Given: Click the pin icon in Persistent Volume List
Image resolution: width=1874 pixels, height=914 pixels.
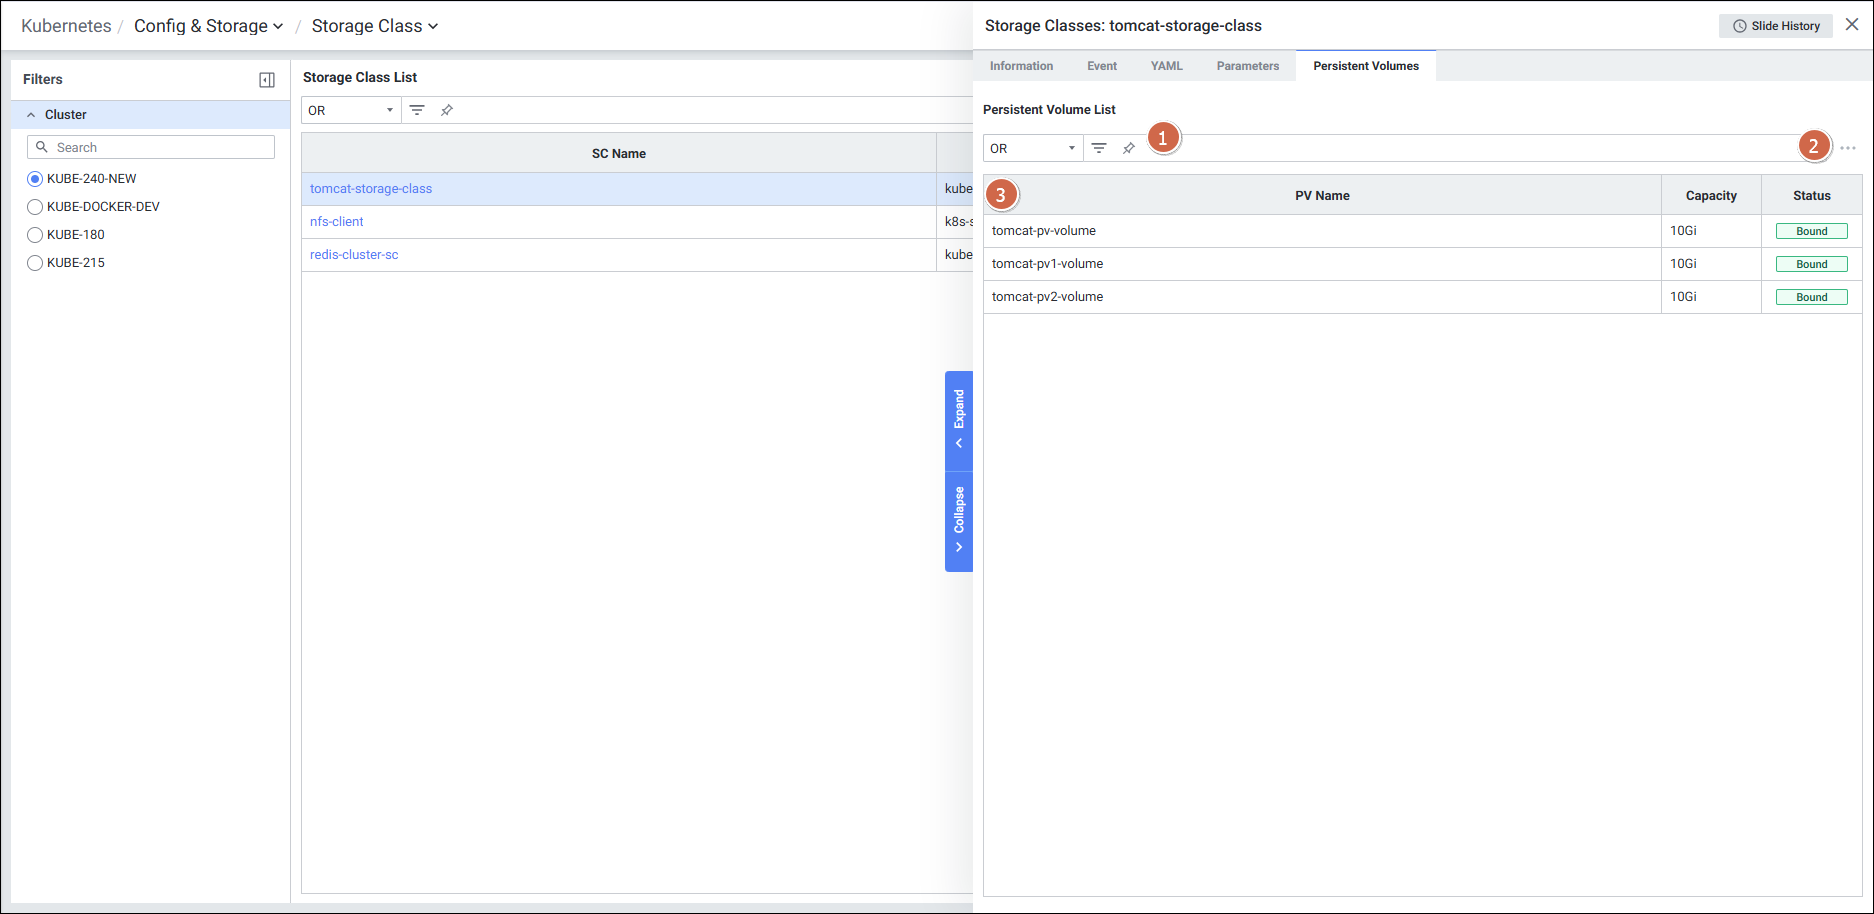Looking at the screenshot, I should pos(1129,148).
